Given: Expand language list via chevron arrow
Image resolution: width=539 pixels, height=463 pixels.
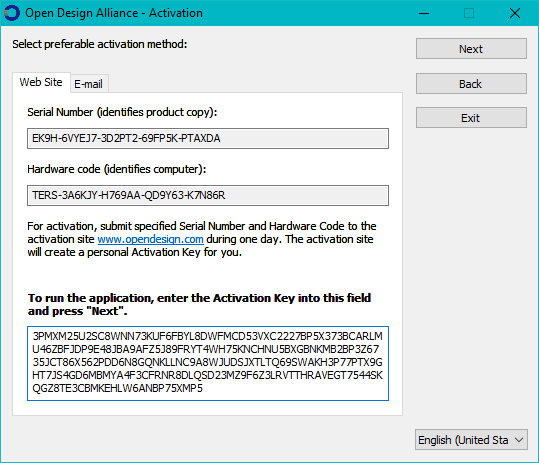Looking at the screenshot, I should click(519, 440).
